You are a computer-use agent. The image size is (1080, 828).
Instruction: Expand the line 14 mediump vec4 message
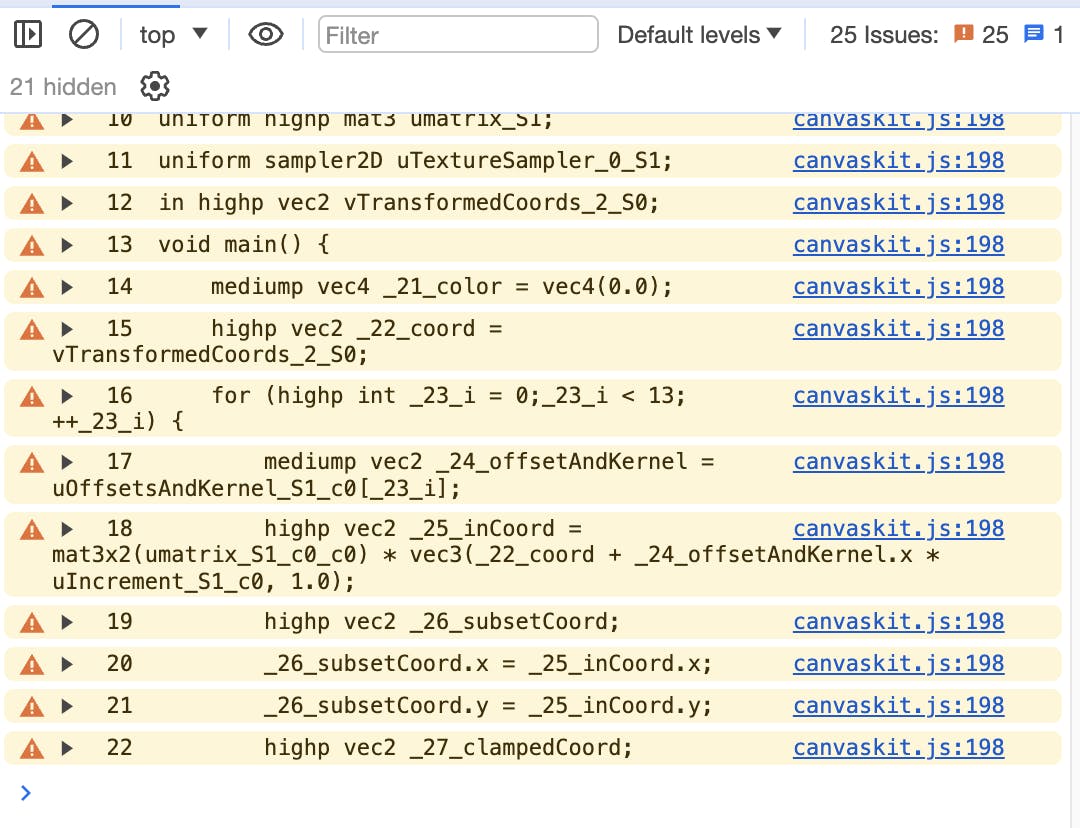(x=67, y=287)
